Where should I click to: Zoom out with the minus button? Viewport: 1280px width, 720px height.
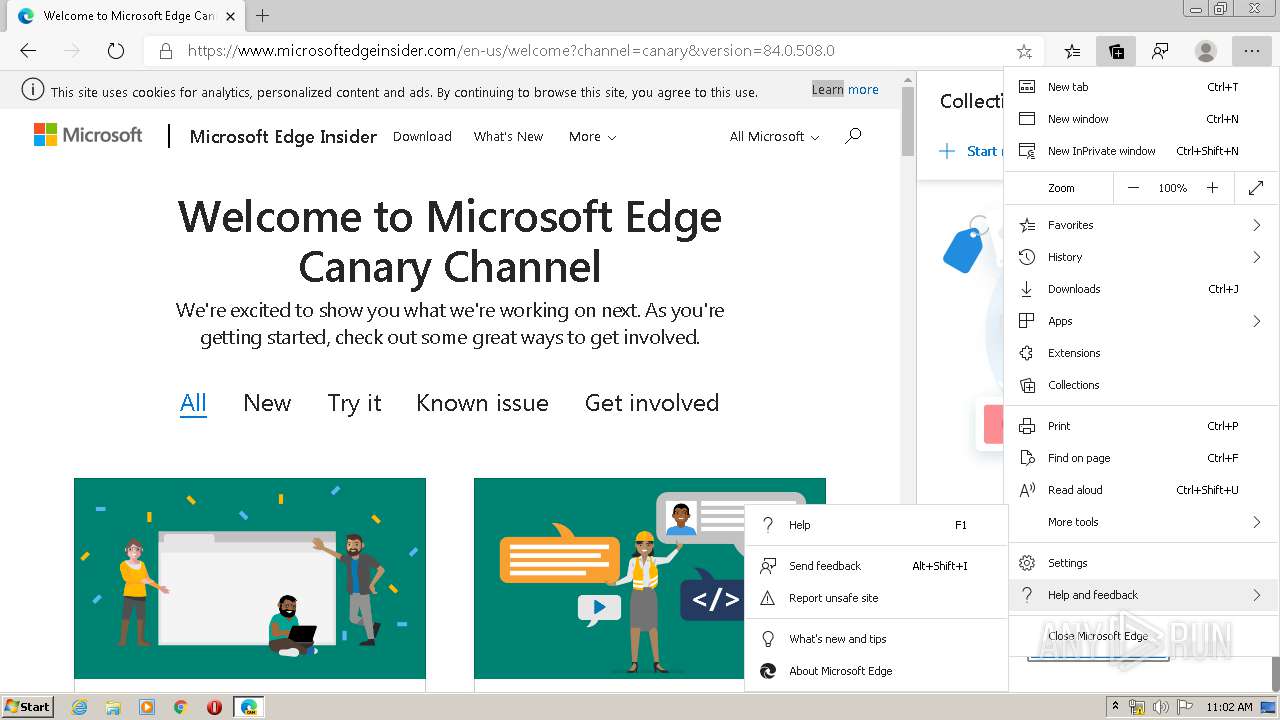(1133, 188)
